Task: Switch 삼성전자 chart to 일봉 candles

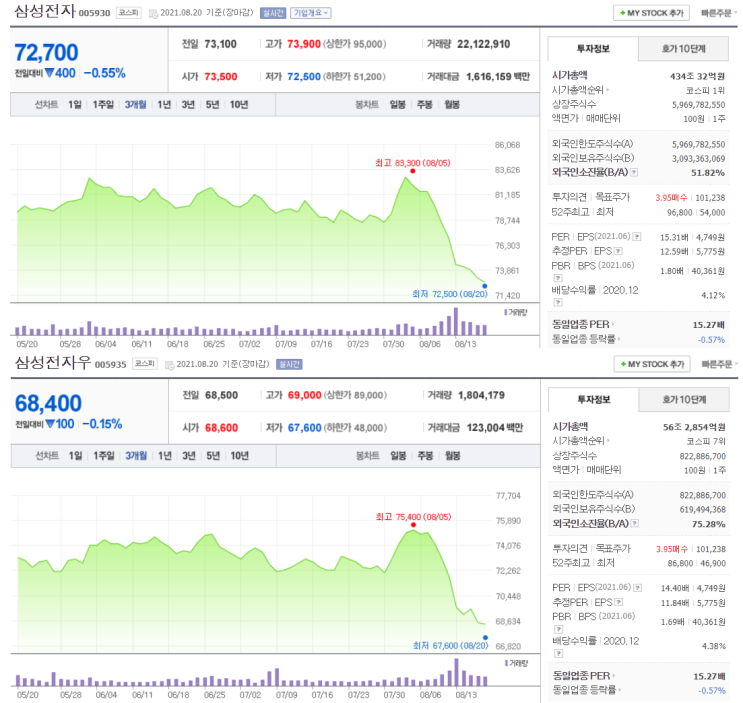Action: [x=398, y=105]
